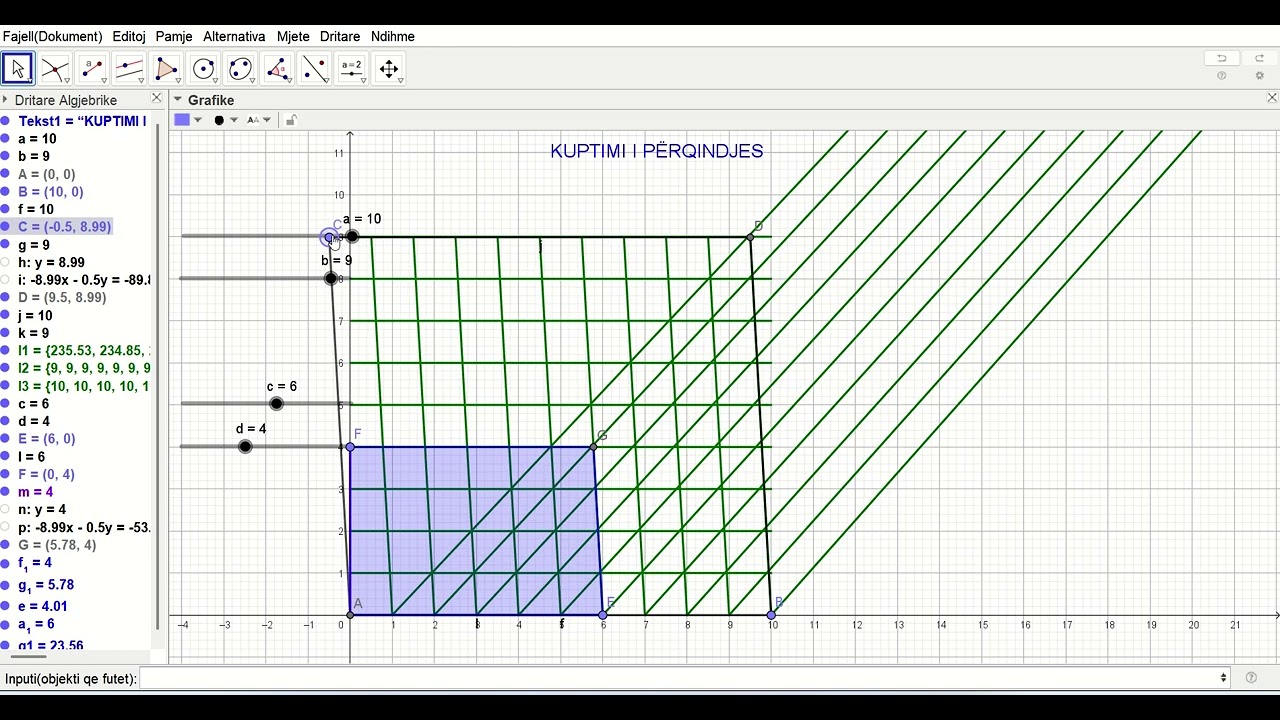Open the Alternativa menu

click(234, 36)
